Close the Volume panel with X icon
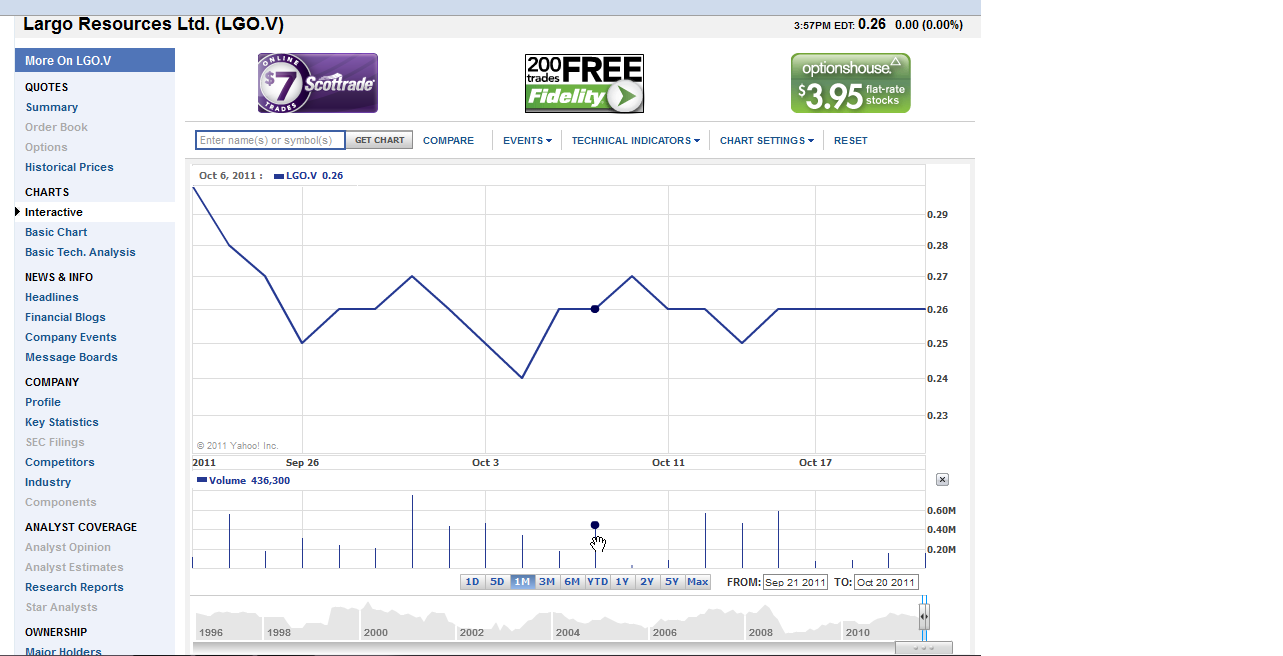 [x=942, y=480]
